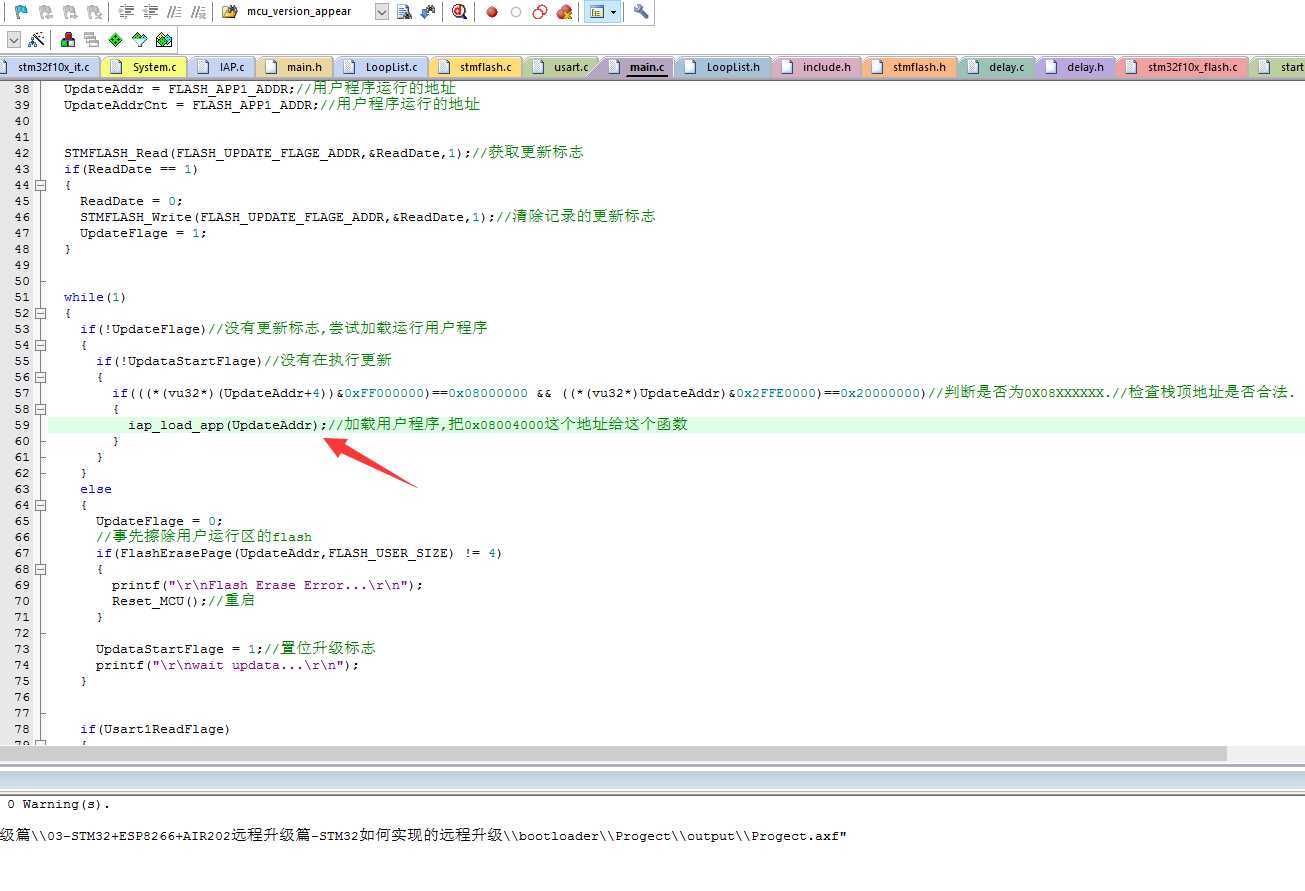Click the if(Usart1ReadFlage) line
This screenshot has height=891, width=1305.
155,729
